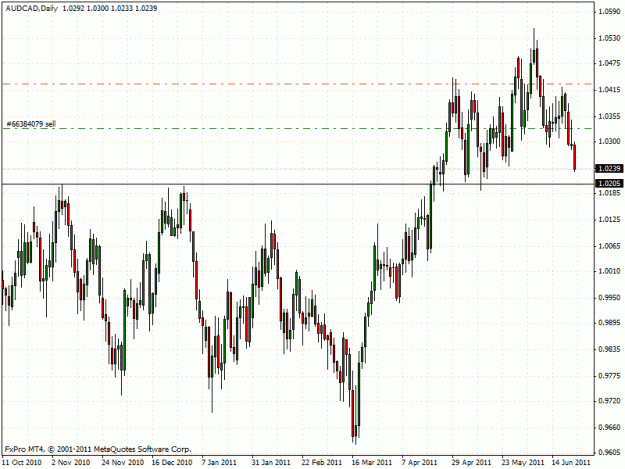Click the 0.9660 price axis label
Screen dimensions: 625x469
tap(610, 428)
